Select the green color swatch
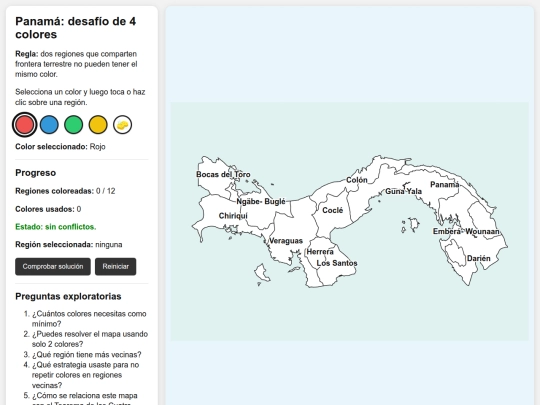The height and width of the screenshot is (405, 540). (x=74, y=125)
